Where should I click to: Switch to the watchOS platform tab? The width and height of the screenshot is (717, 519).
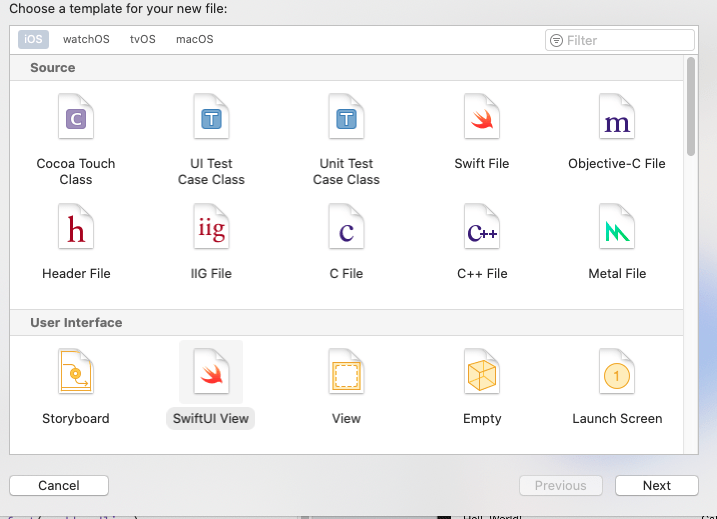86,40
